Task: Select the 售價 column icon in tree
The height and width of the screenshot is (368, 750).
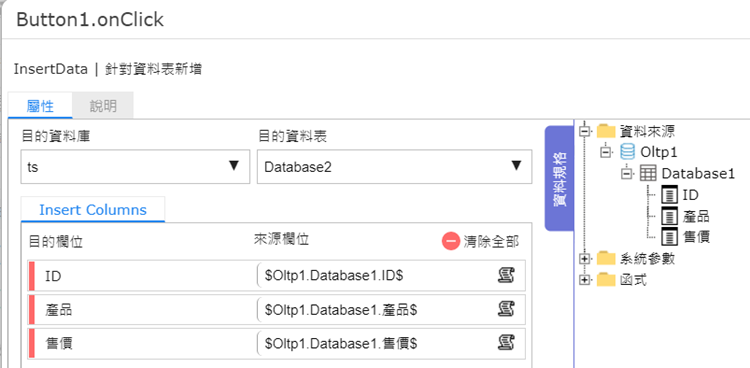Action: point(669,236)
